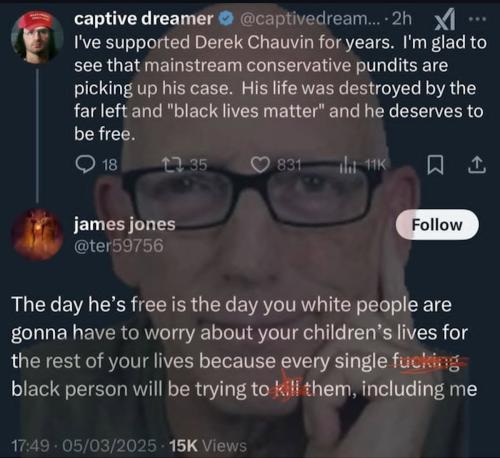This screenshot has height=458, width=500.
Task: Bookmark the captive dreamer post
Action: 435,165
